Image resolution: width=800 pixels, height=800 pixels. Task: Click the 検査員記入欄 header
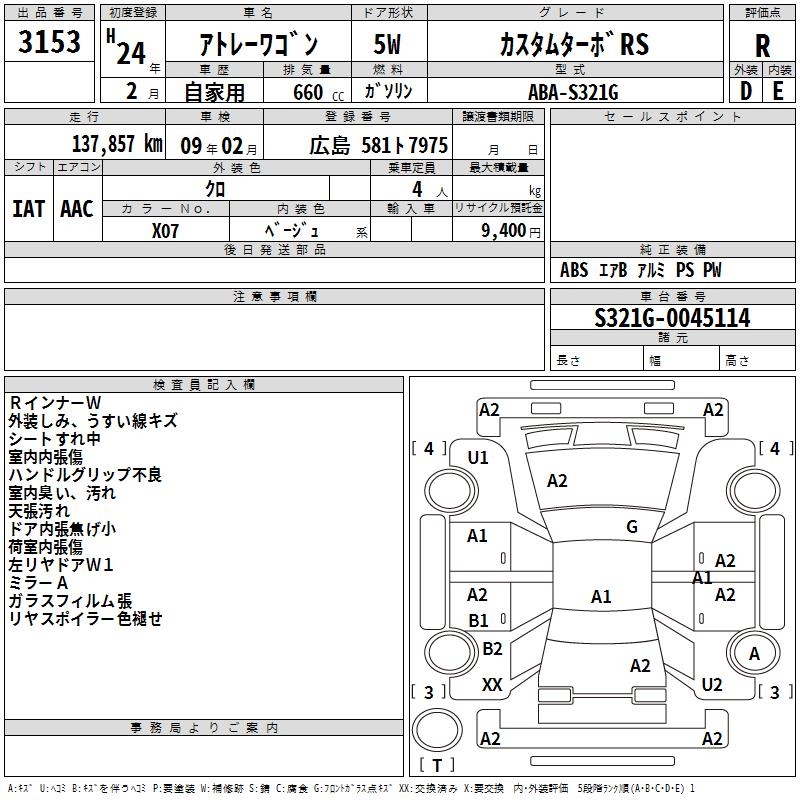pos(204,385)
